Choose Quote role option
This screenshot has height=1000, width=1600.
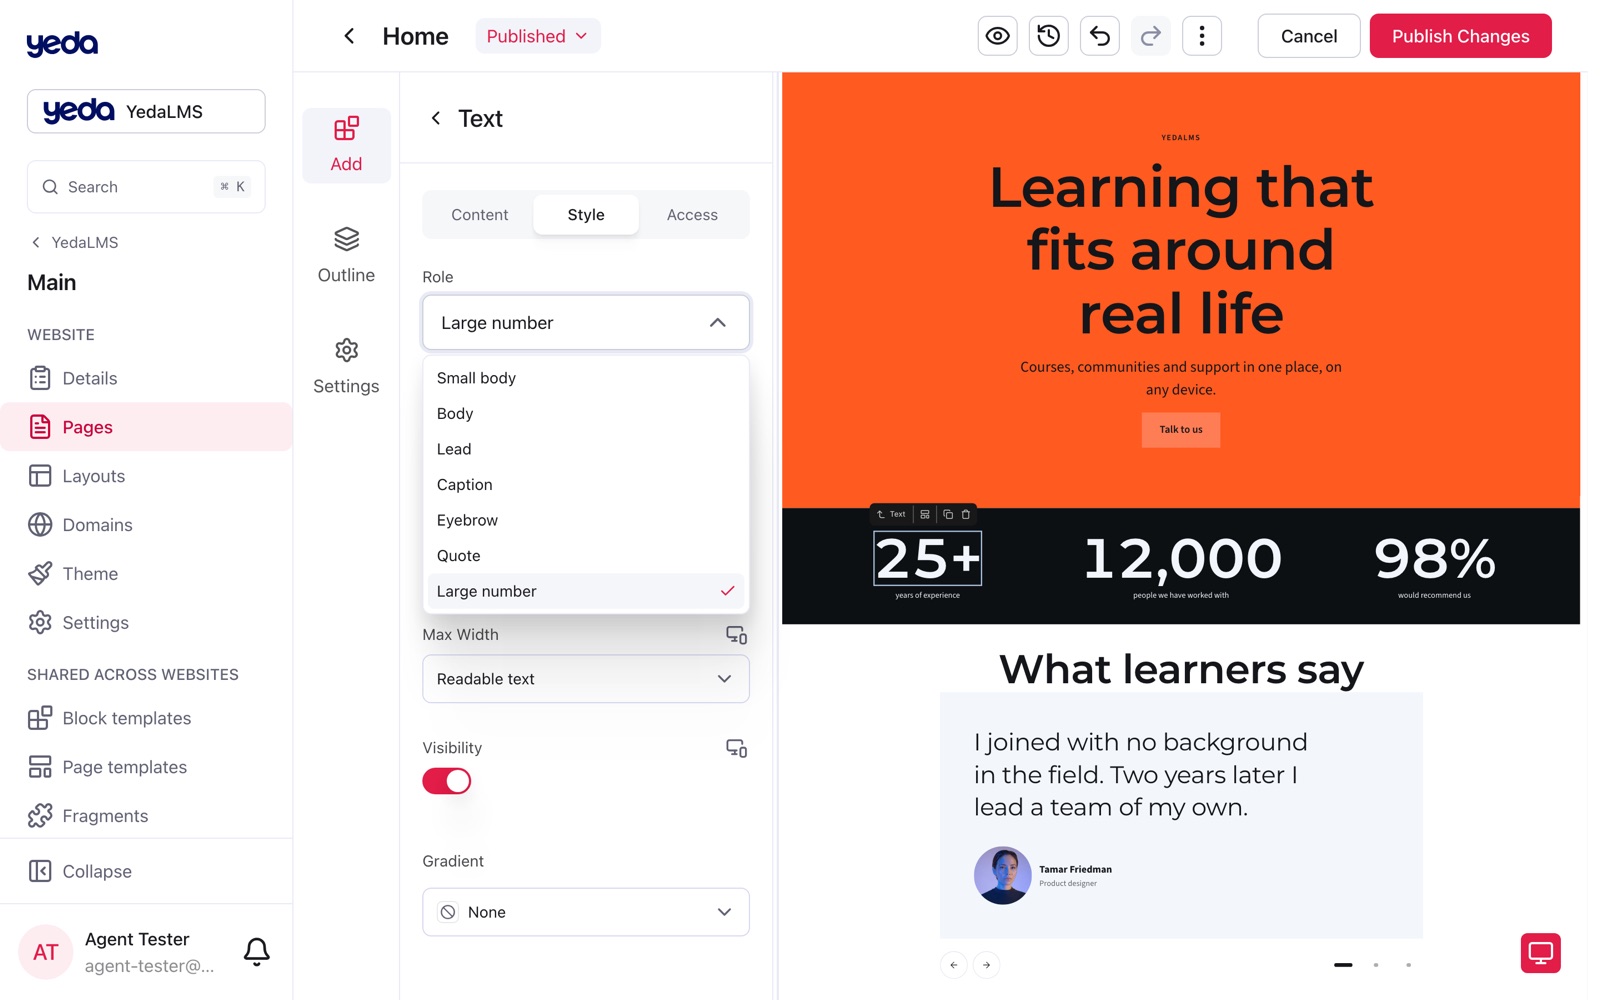click(x=586, y=556)
